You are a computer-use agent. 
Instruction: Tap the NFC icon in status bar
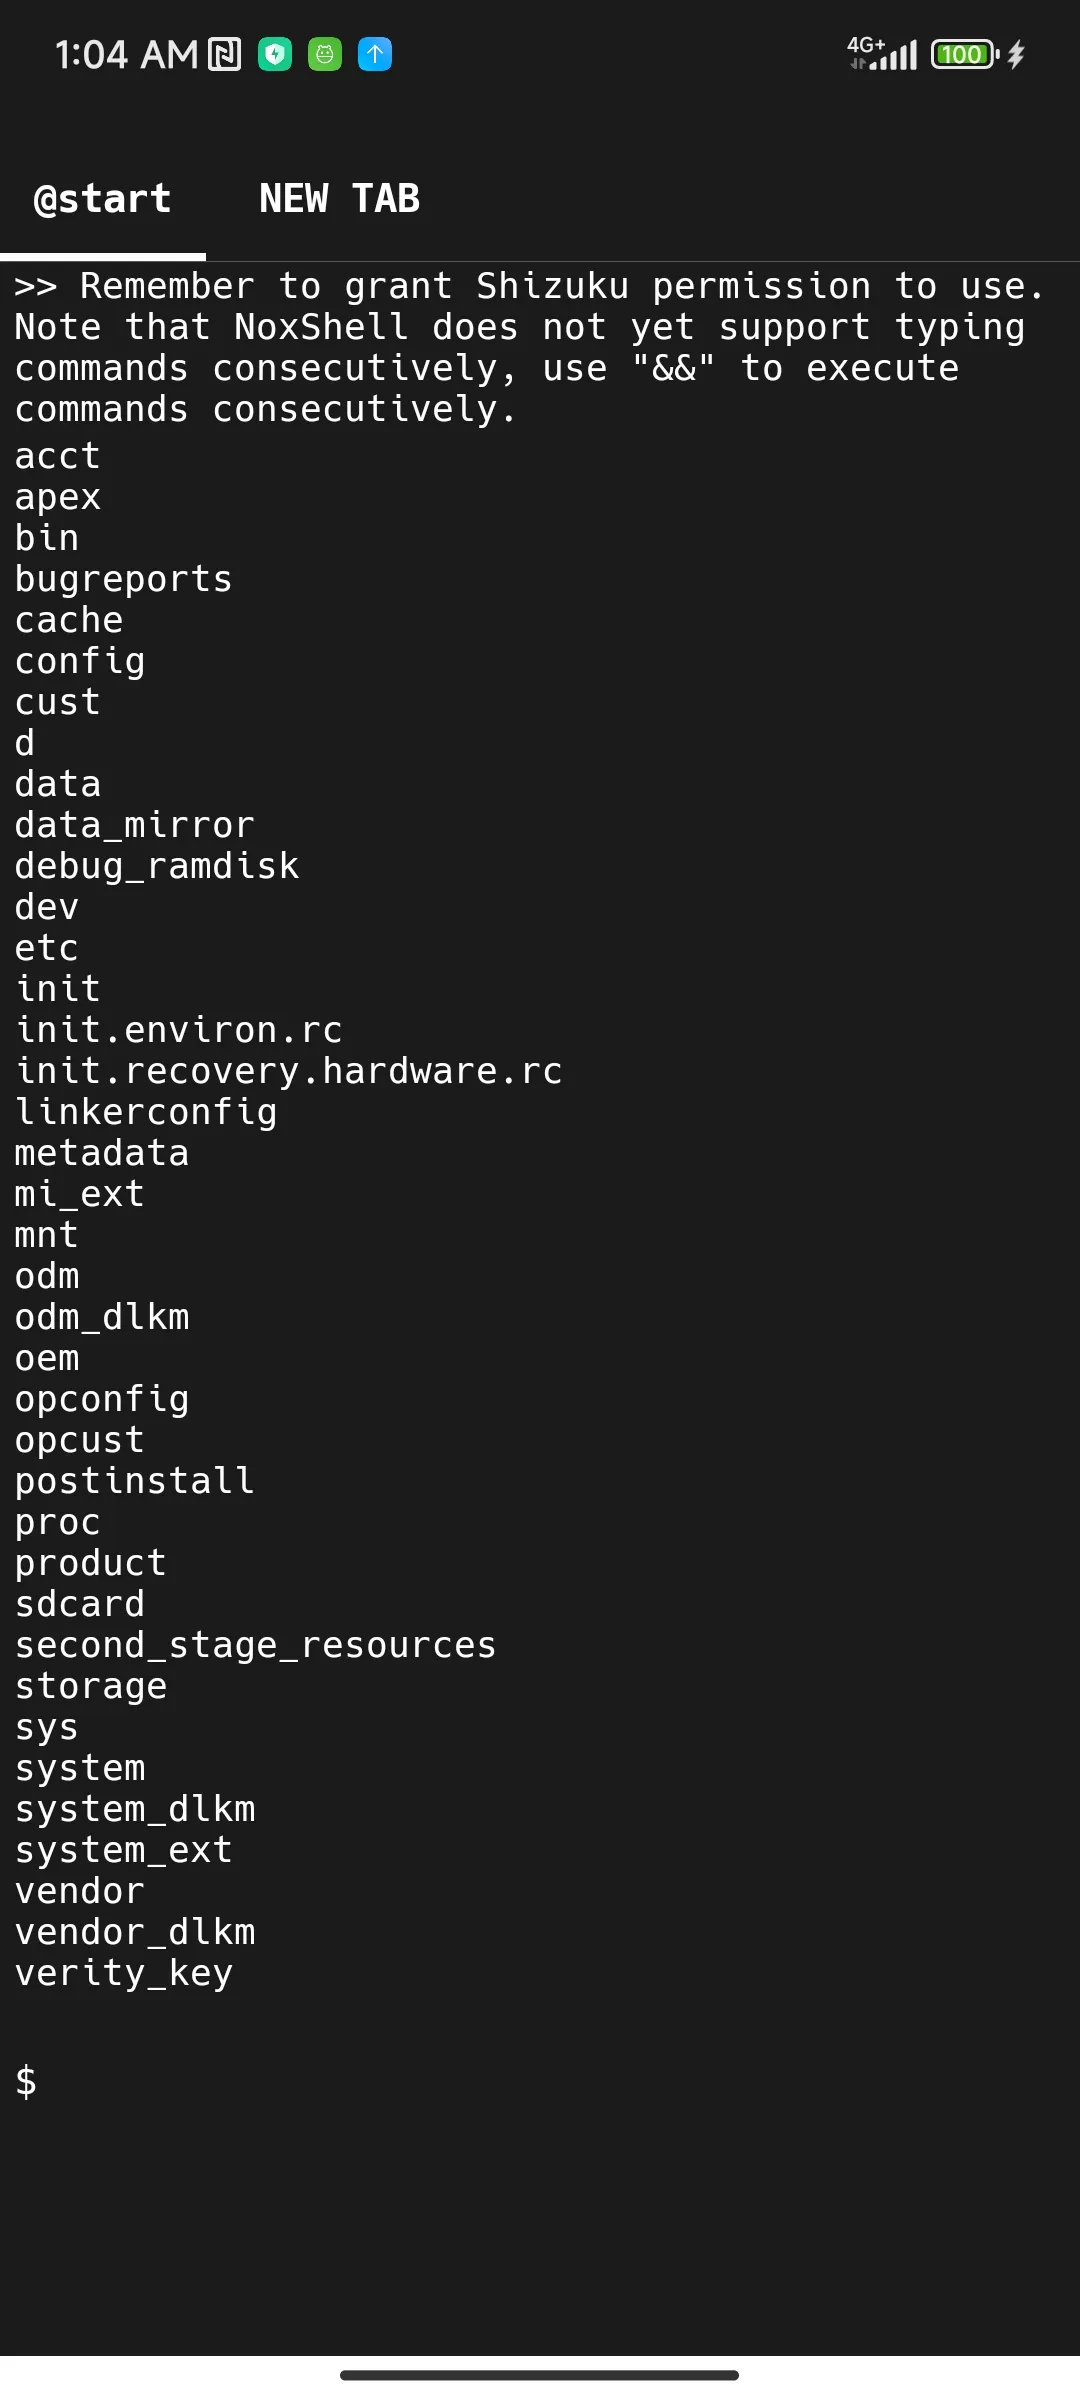[x=224, y=54]
